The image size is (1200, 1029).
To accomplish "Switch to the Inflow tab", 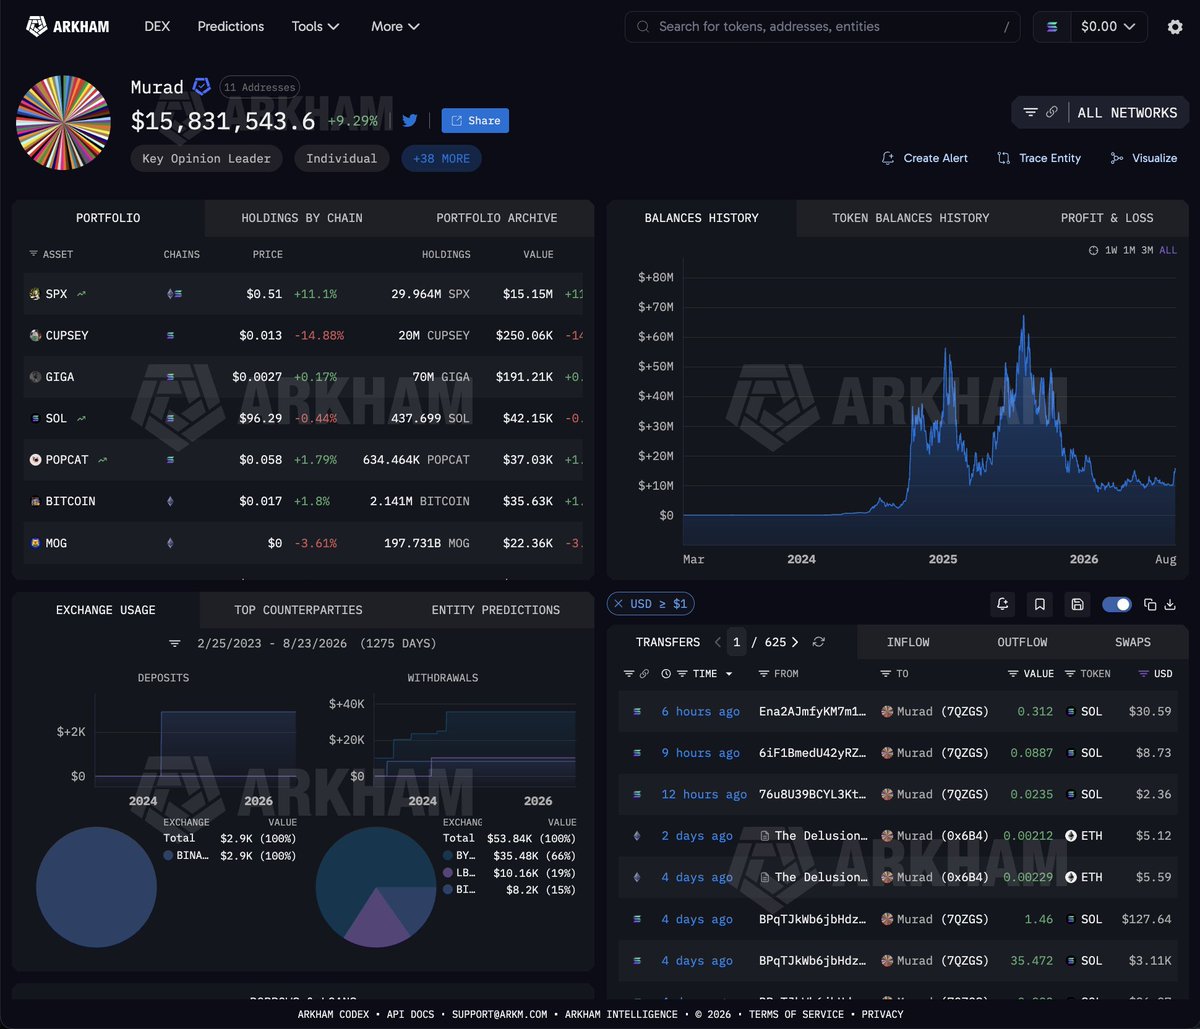I will pyautogui.click(x=907, y=642).
